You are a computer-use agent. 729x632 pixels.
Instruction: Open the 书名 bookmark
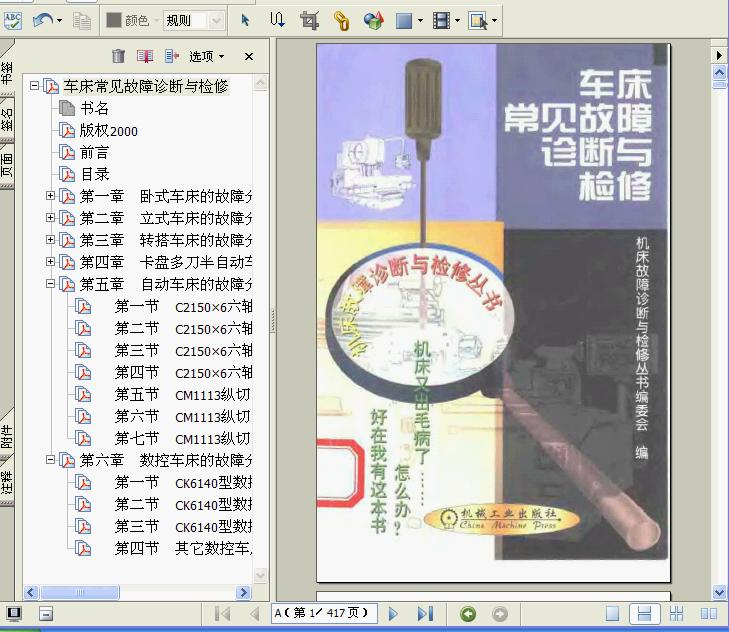[94, 108]
